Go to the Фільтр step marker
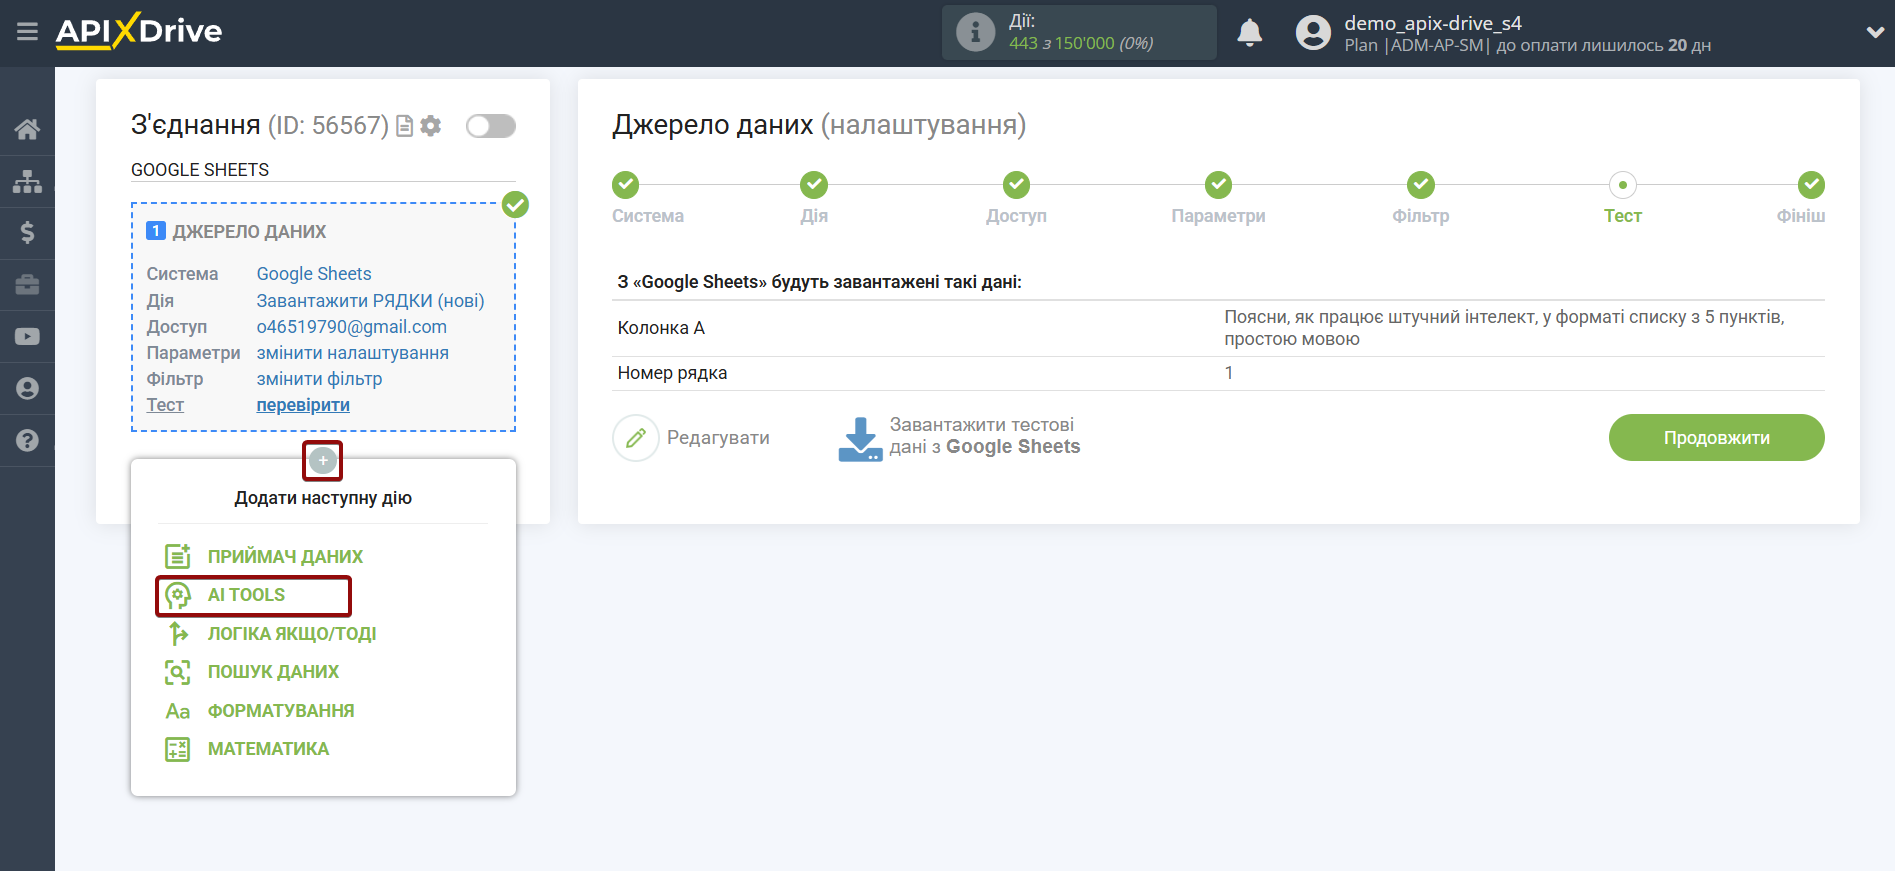 coord(1420,186)
